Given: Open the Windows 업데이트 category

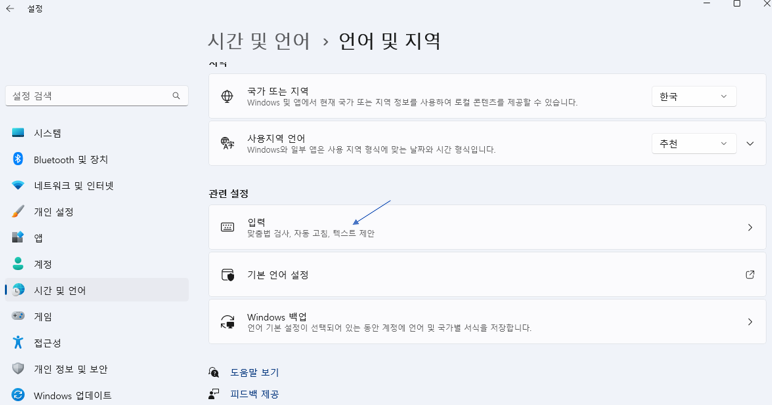Looking at the screenshot, I should (72, 395).
